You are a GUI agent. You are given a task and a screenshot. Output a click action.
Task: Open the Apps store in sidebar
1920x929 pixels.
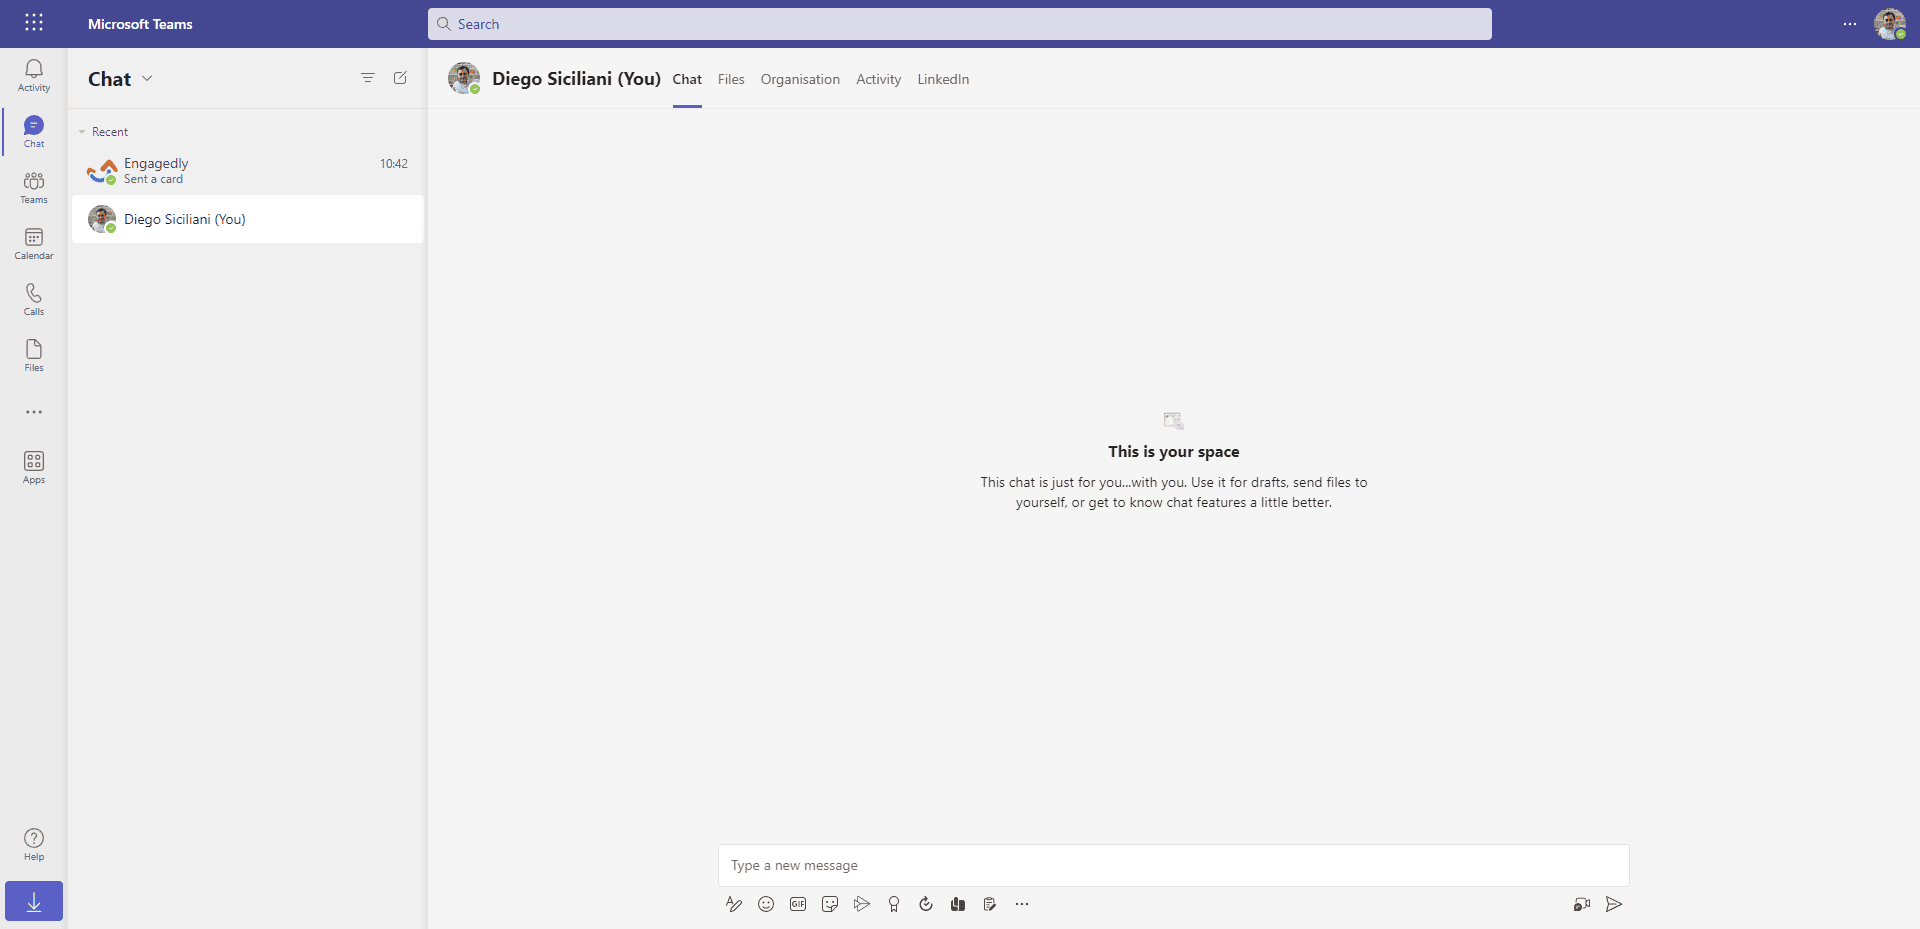tap(34, 468)
